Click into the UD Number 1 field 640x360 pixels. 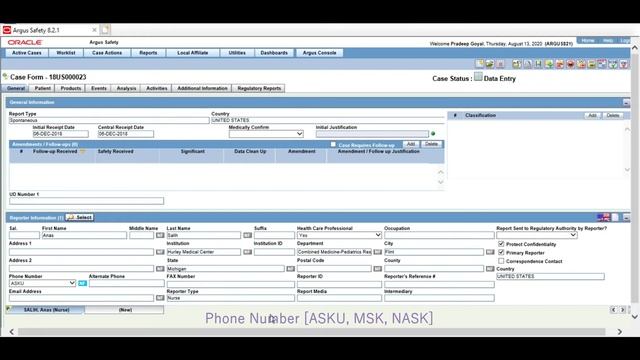[87, 201]
